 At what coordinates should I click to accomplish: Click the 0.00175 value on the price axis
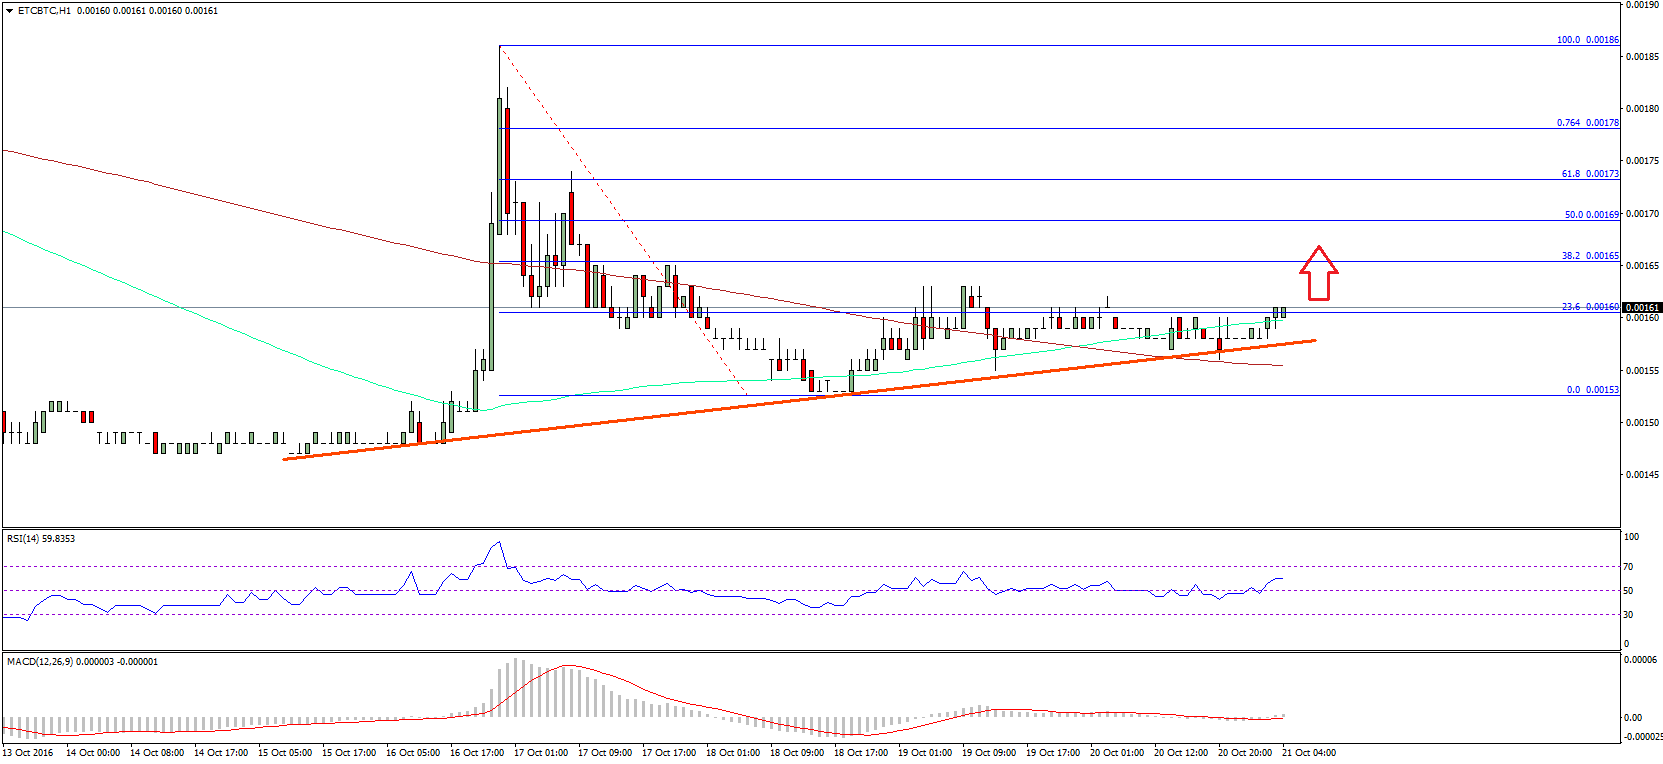(1643, 161)
